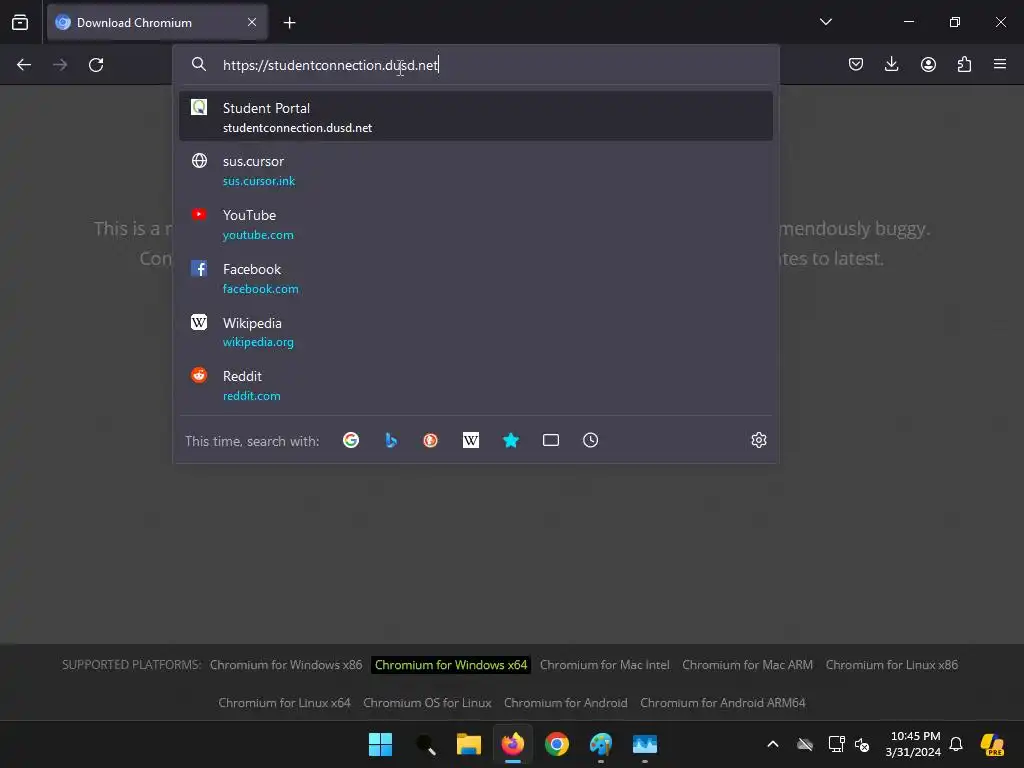Open the Windows Start menu
This screenshot has width=1024, height=768.
[380, 744]
